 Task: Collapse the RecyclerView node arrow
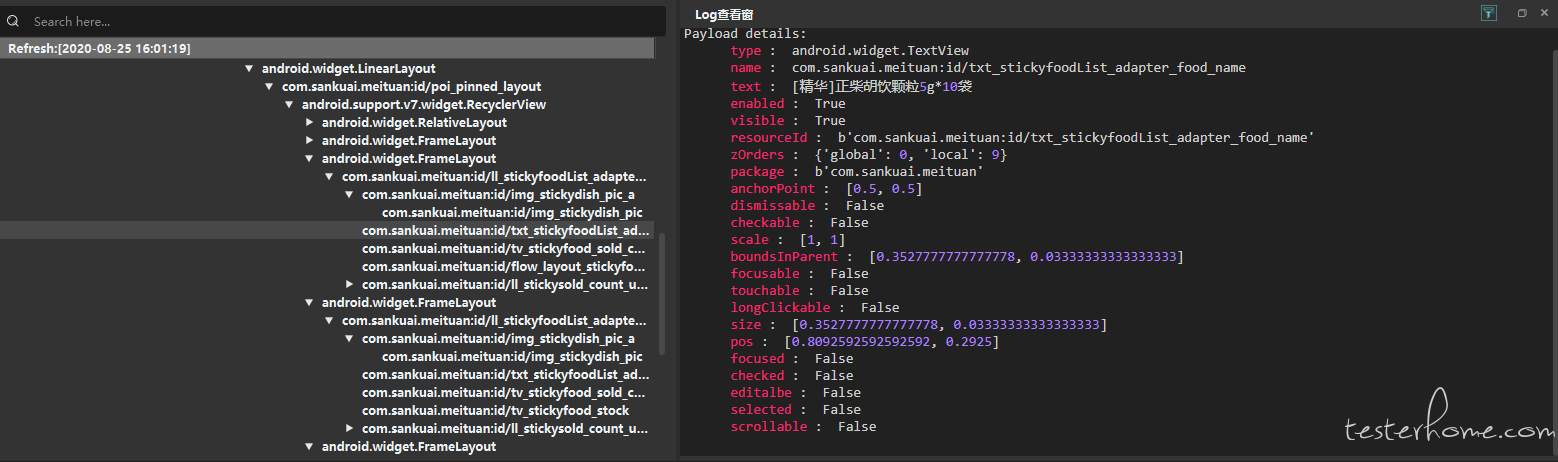pyautogui.click(x=289, y=105)
